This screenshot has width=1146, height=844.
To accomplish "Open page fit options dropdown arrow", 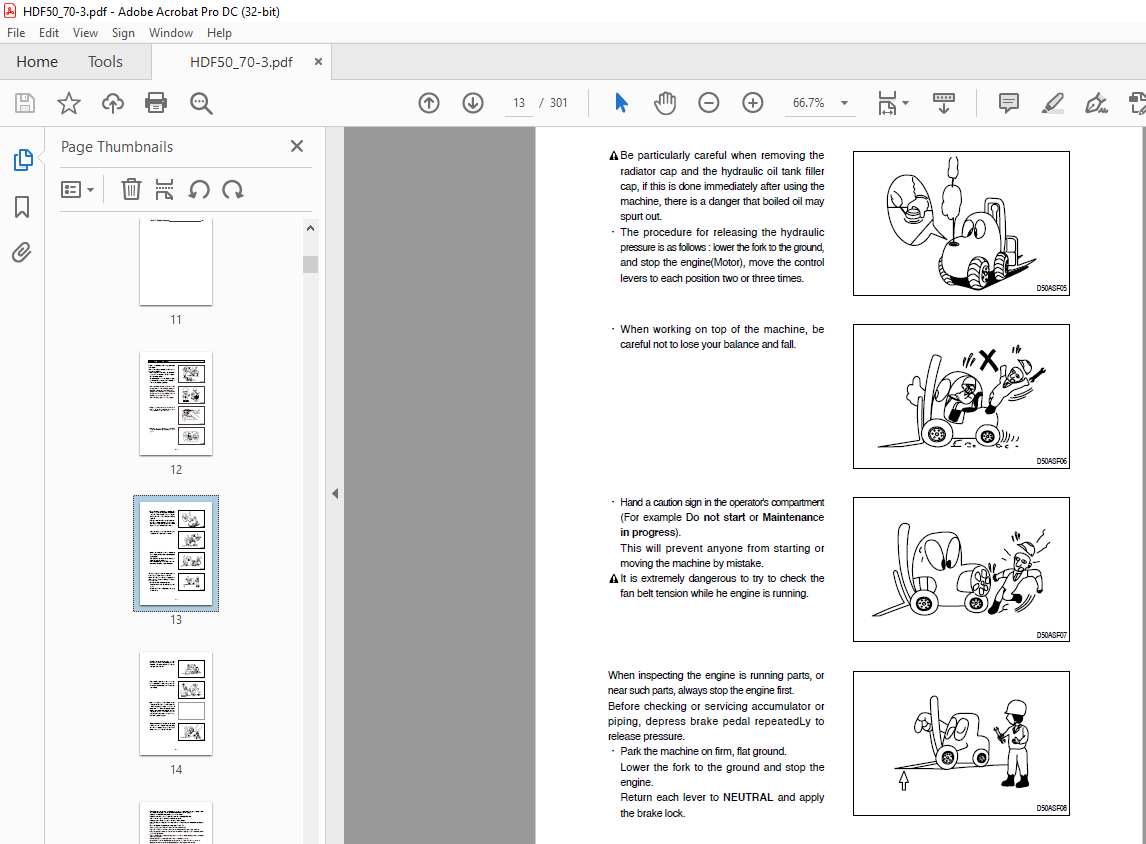I will point(906,103).
